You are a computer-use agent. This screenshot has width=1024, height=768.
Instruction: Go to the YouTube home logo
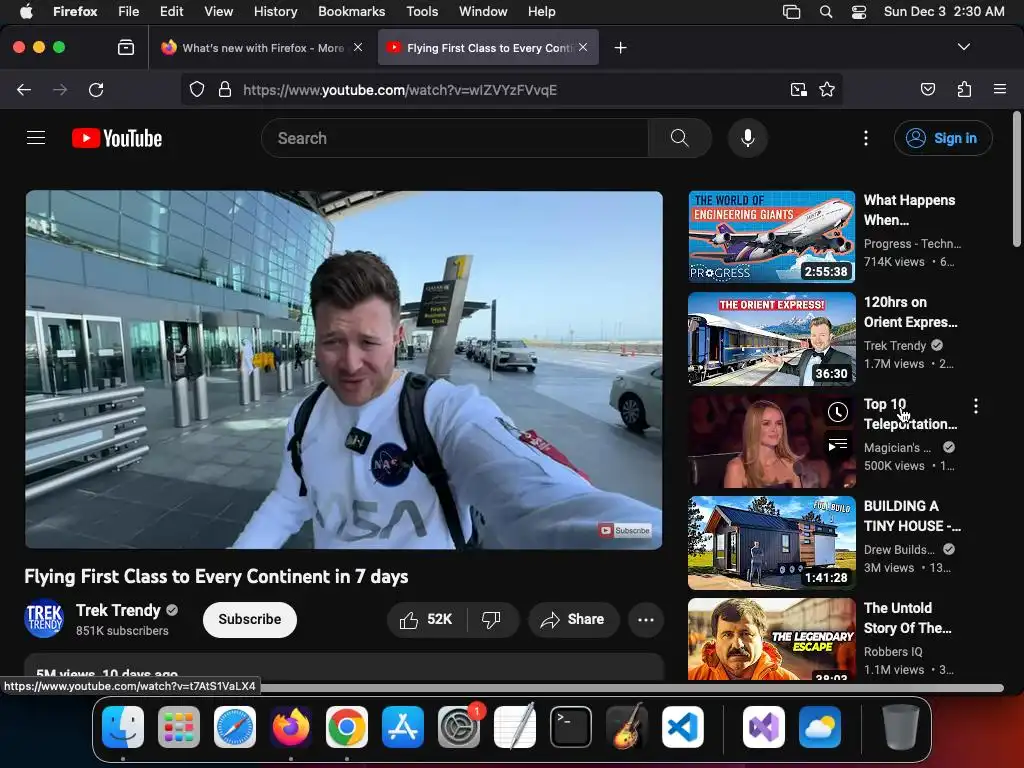tap(117, 138)
